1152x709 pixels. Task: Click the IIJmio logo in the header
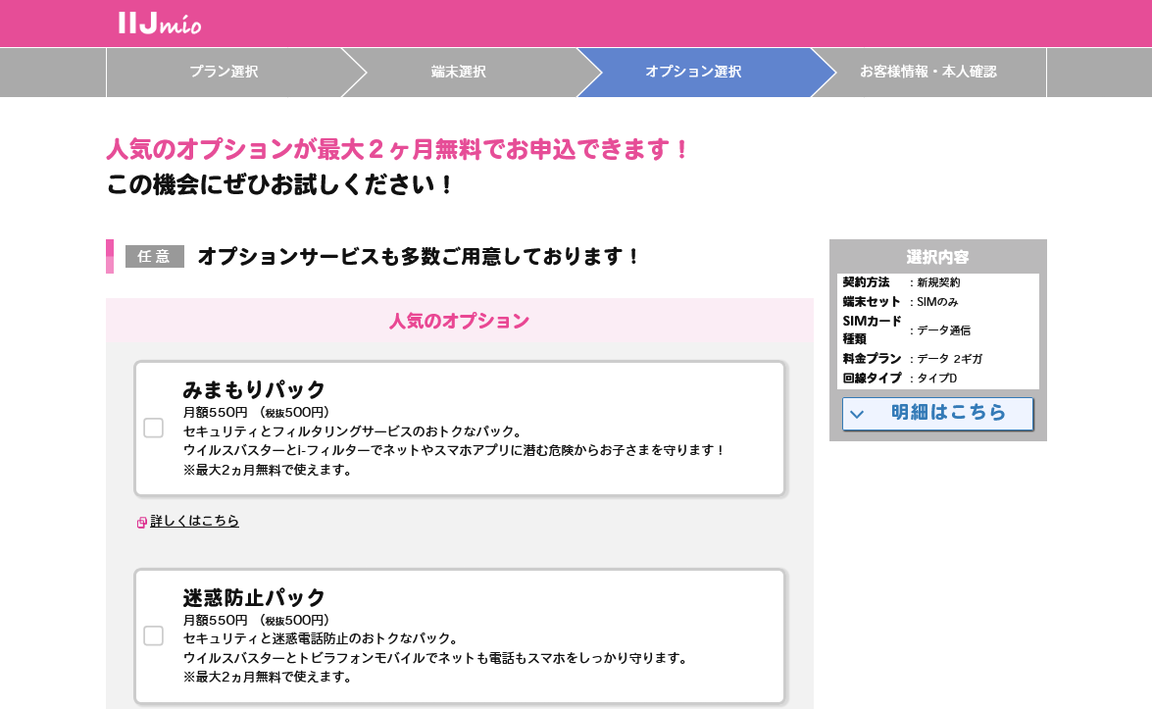pos(160,23)
